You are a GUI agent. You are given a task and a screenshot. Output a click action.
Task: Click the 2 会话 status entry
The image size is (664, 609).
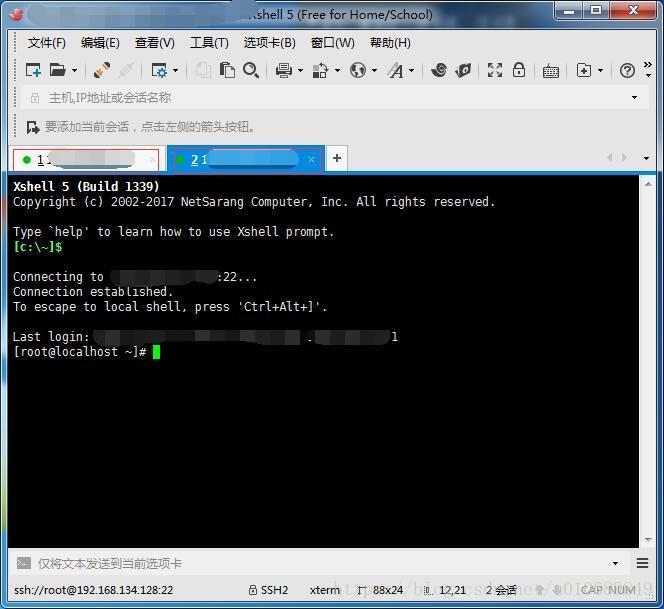coord(501,590)
